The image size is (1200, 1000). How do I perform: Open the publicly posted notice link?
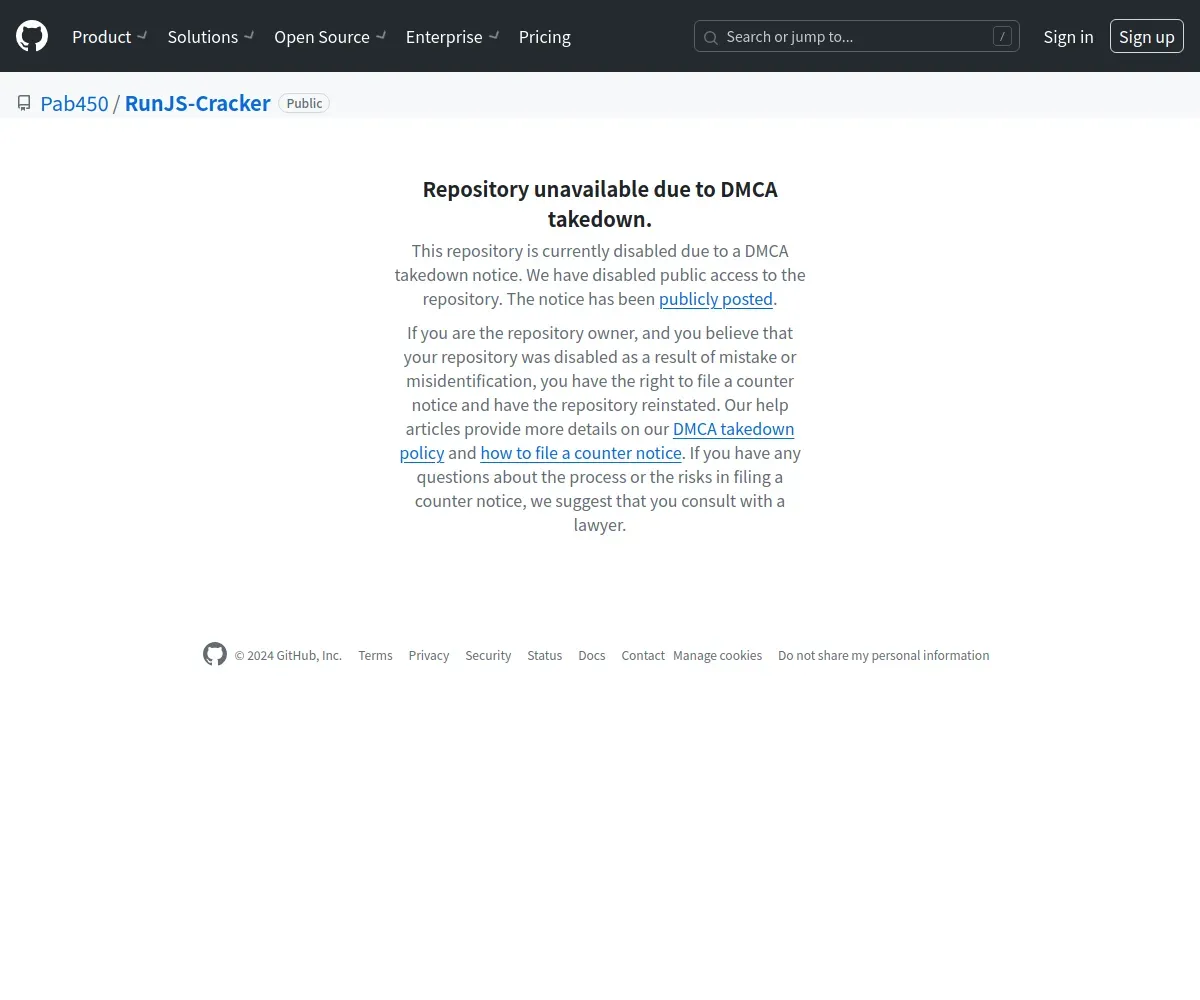pos(716,299)
